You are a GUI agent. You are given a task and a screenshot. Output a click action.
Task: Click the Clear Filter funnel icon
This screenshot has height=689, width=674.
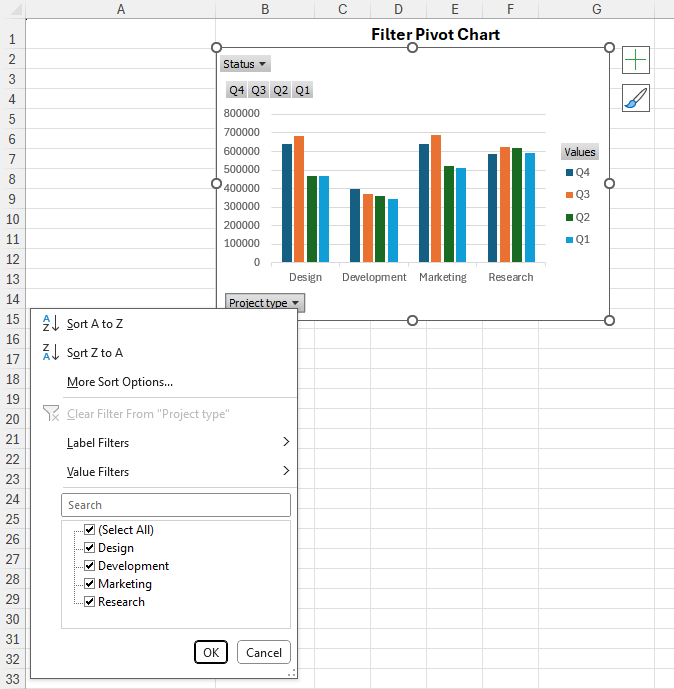point(51,413)
